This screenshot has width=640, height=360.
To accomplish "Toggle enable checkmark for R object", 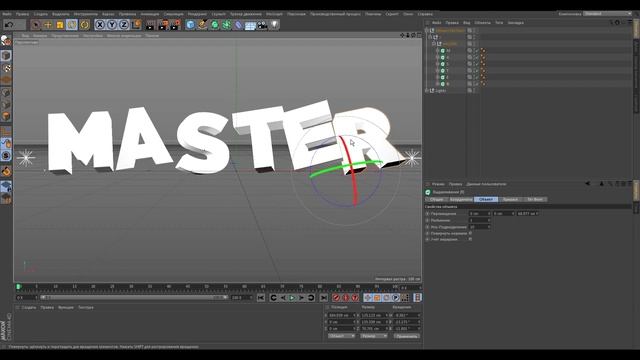I will pos(476,84).
